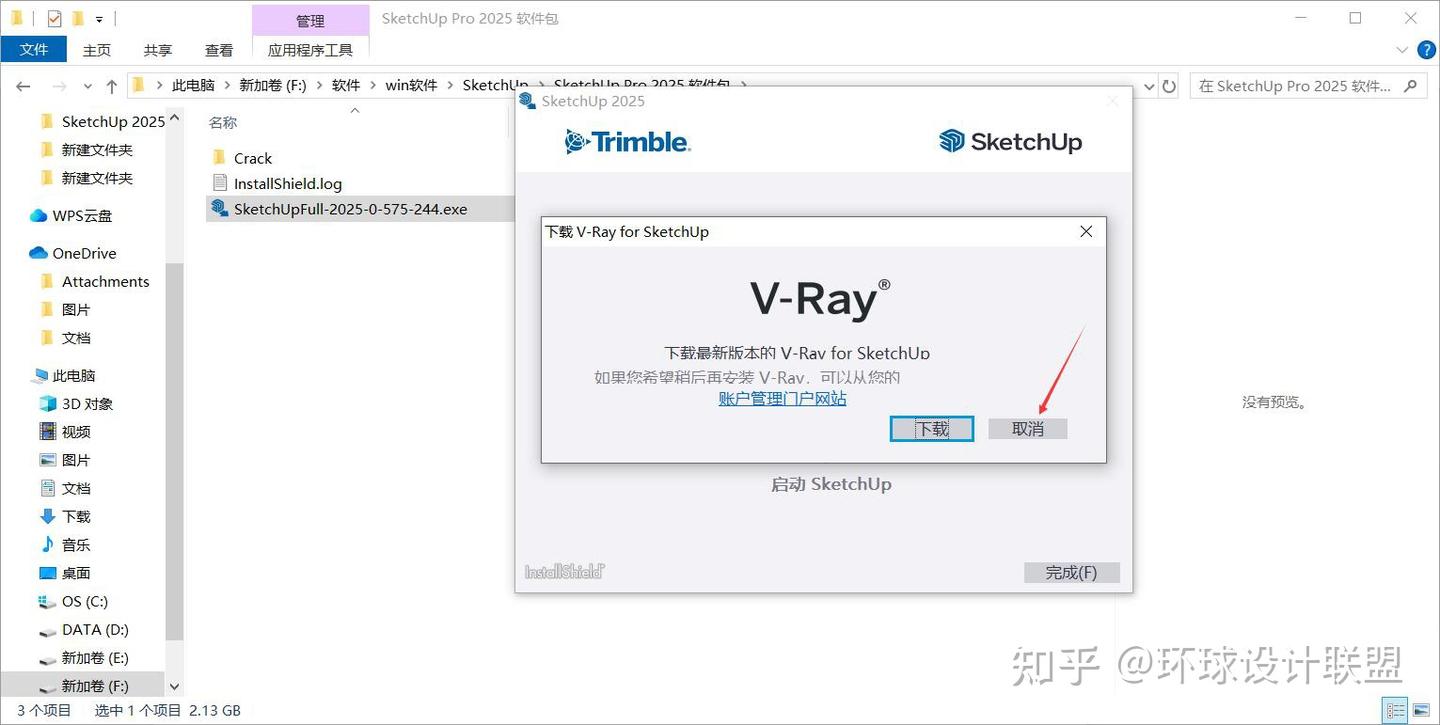Switch to the details view icon in status bar
Viewport: 1440px width, 725px height.
pos(1397,710)
